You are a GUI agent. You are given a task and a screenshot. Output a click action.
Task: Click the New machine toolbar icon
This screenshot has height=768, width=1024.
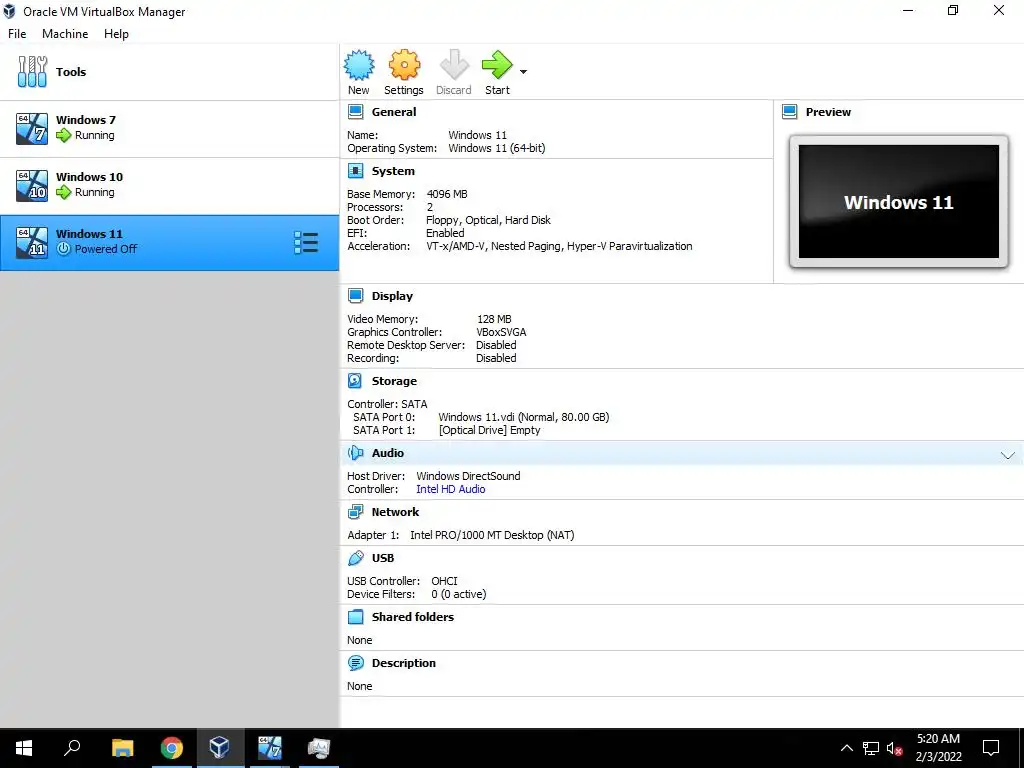[x=359, y=65]
